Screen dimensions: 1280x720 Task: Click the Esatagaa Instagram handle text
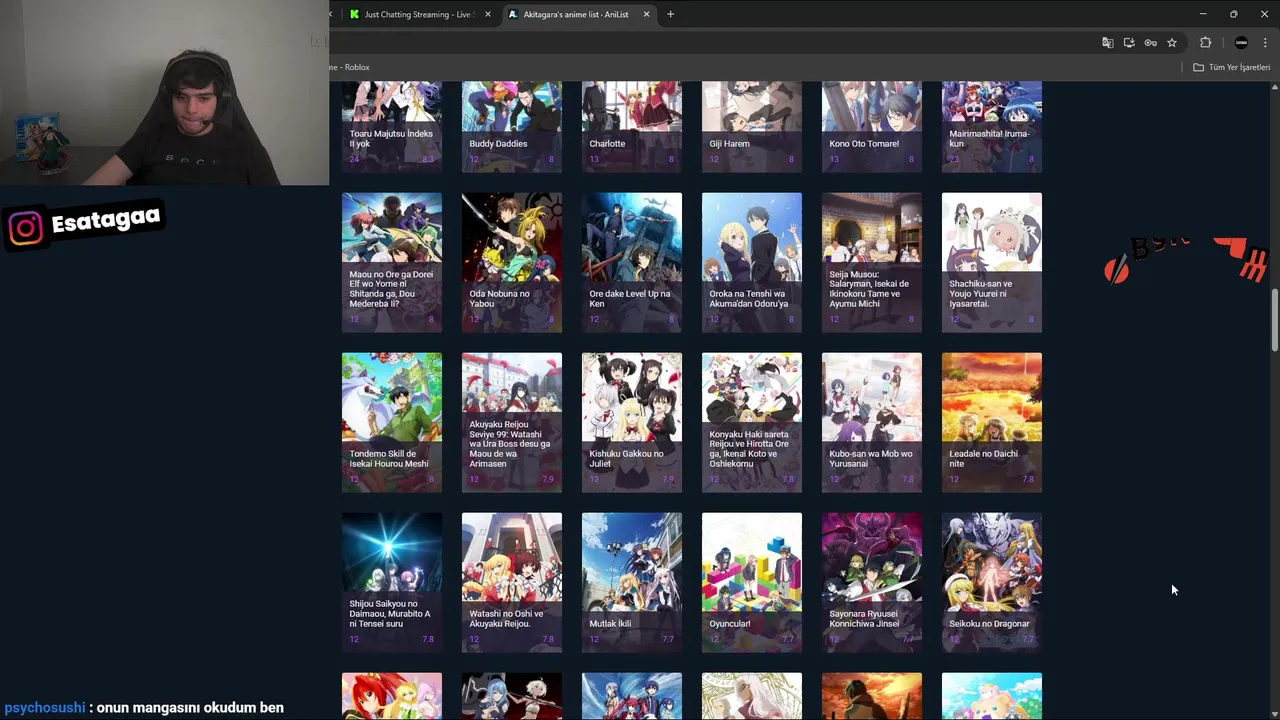pos(106,220)
